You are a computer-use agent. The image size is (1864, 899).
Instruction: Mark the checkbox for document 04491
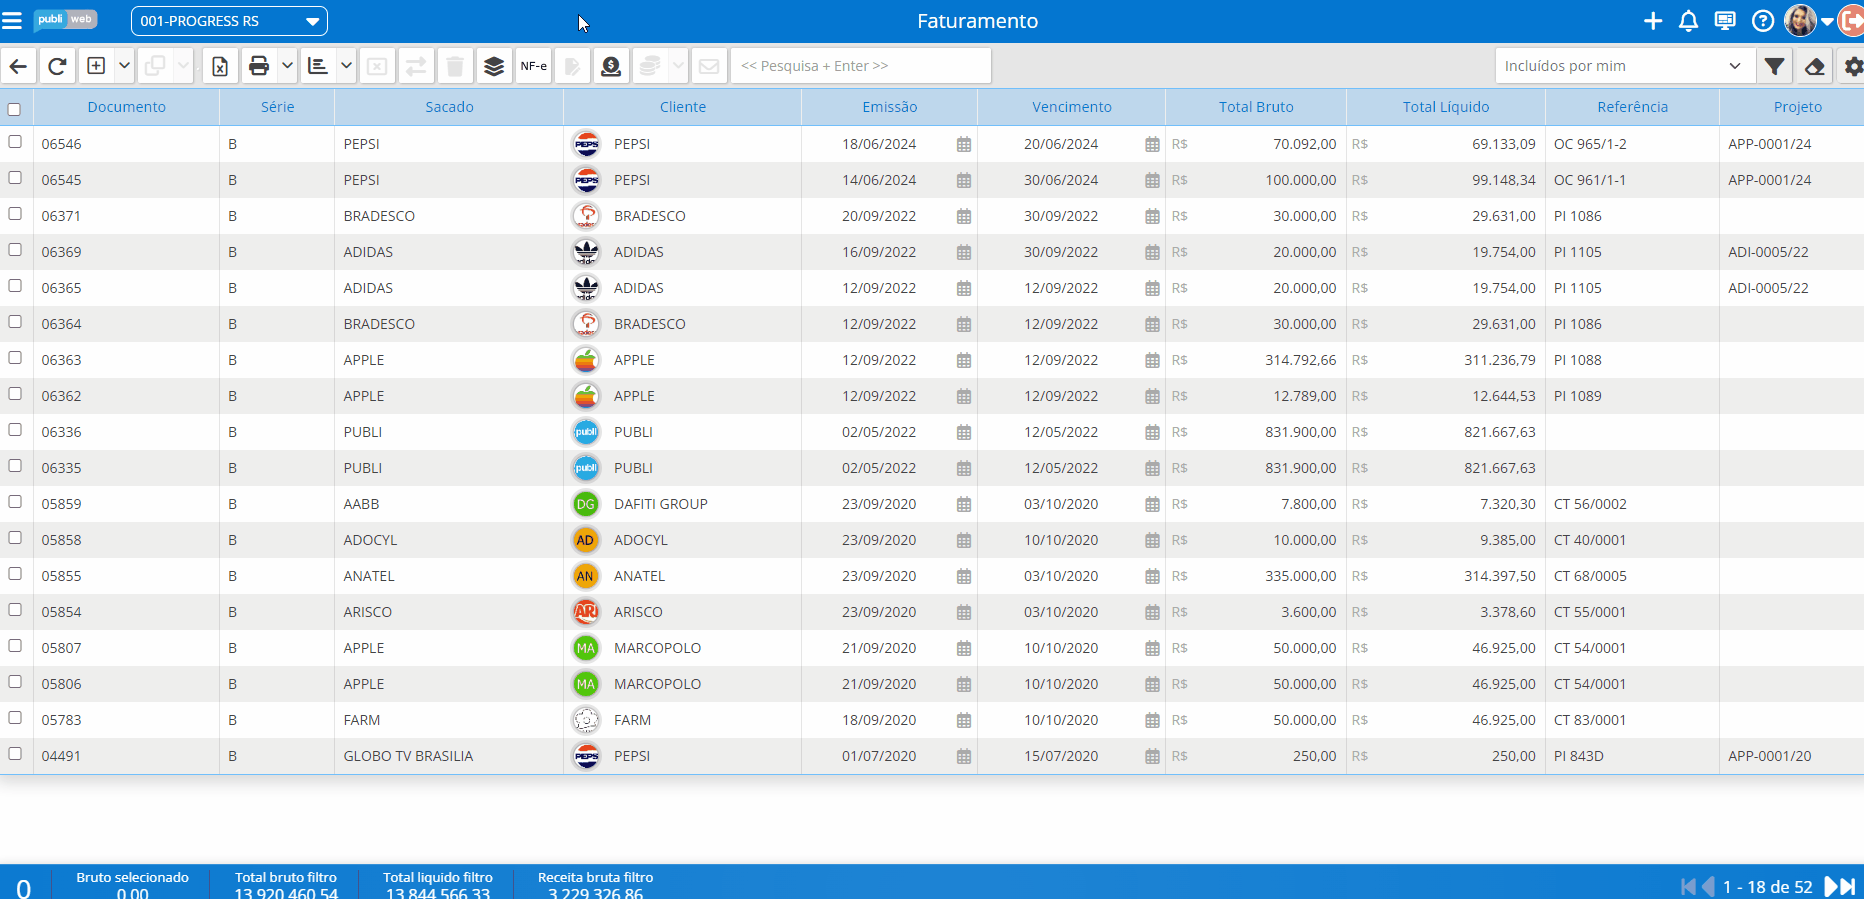pos(15,754)
